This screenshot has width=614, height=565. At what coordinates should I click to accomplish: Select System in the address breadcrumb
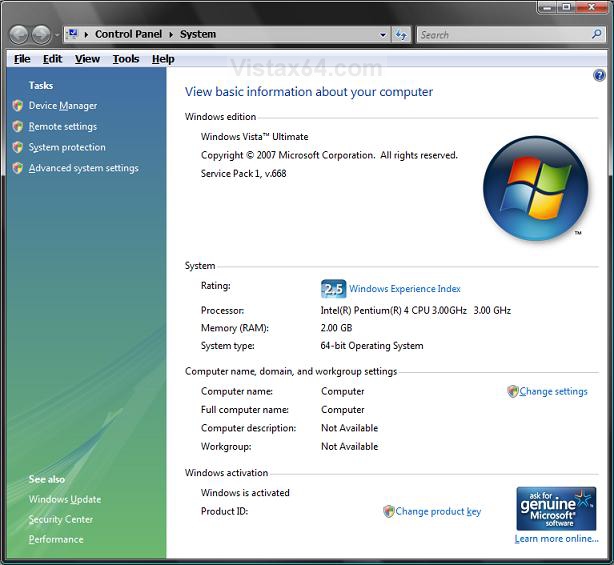[198, 34]
